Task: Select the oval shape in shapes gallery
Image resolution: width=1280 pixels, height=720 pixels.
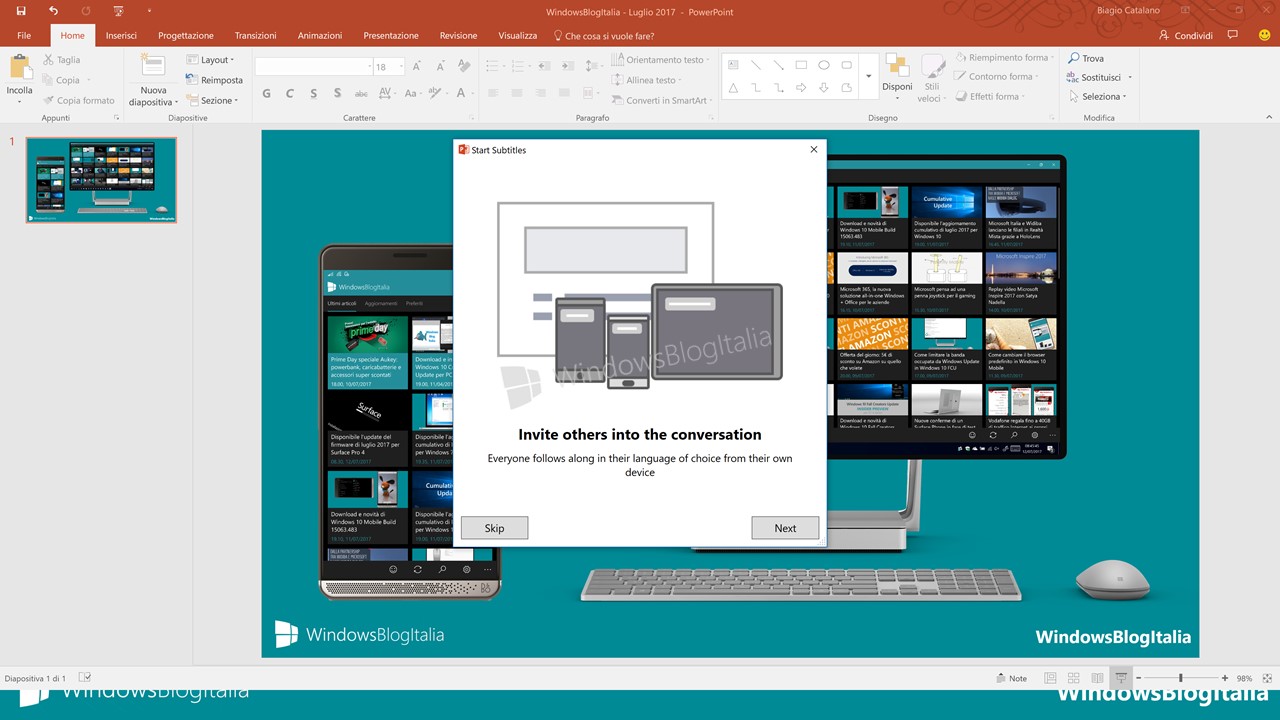Action: tap(824, 65)
